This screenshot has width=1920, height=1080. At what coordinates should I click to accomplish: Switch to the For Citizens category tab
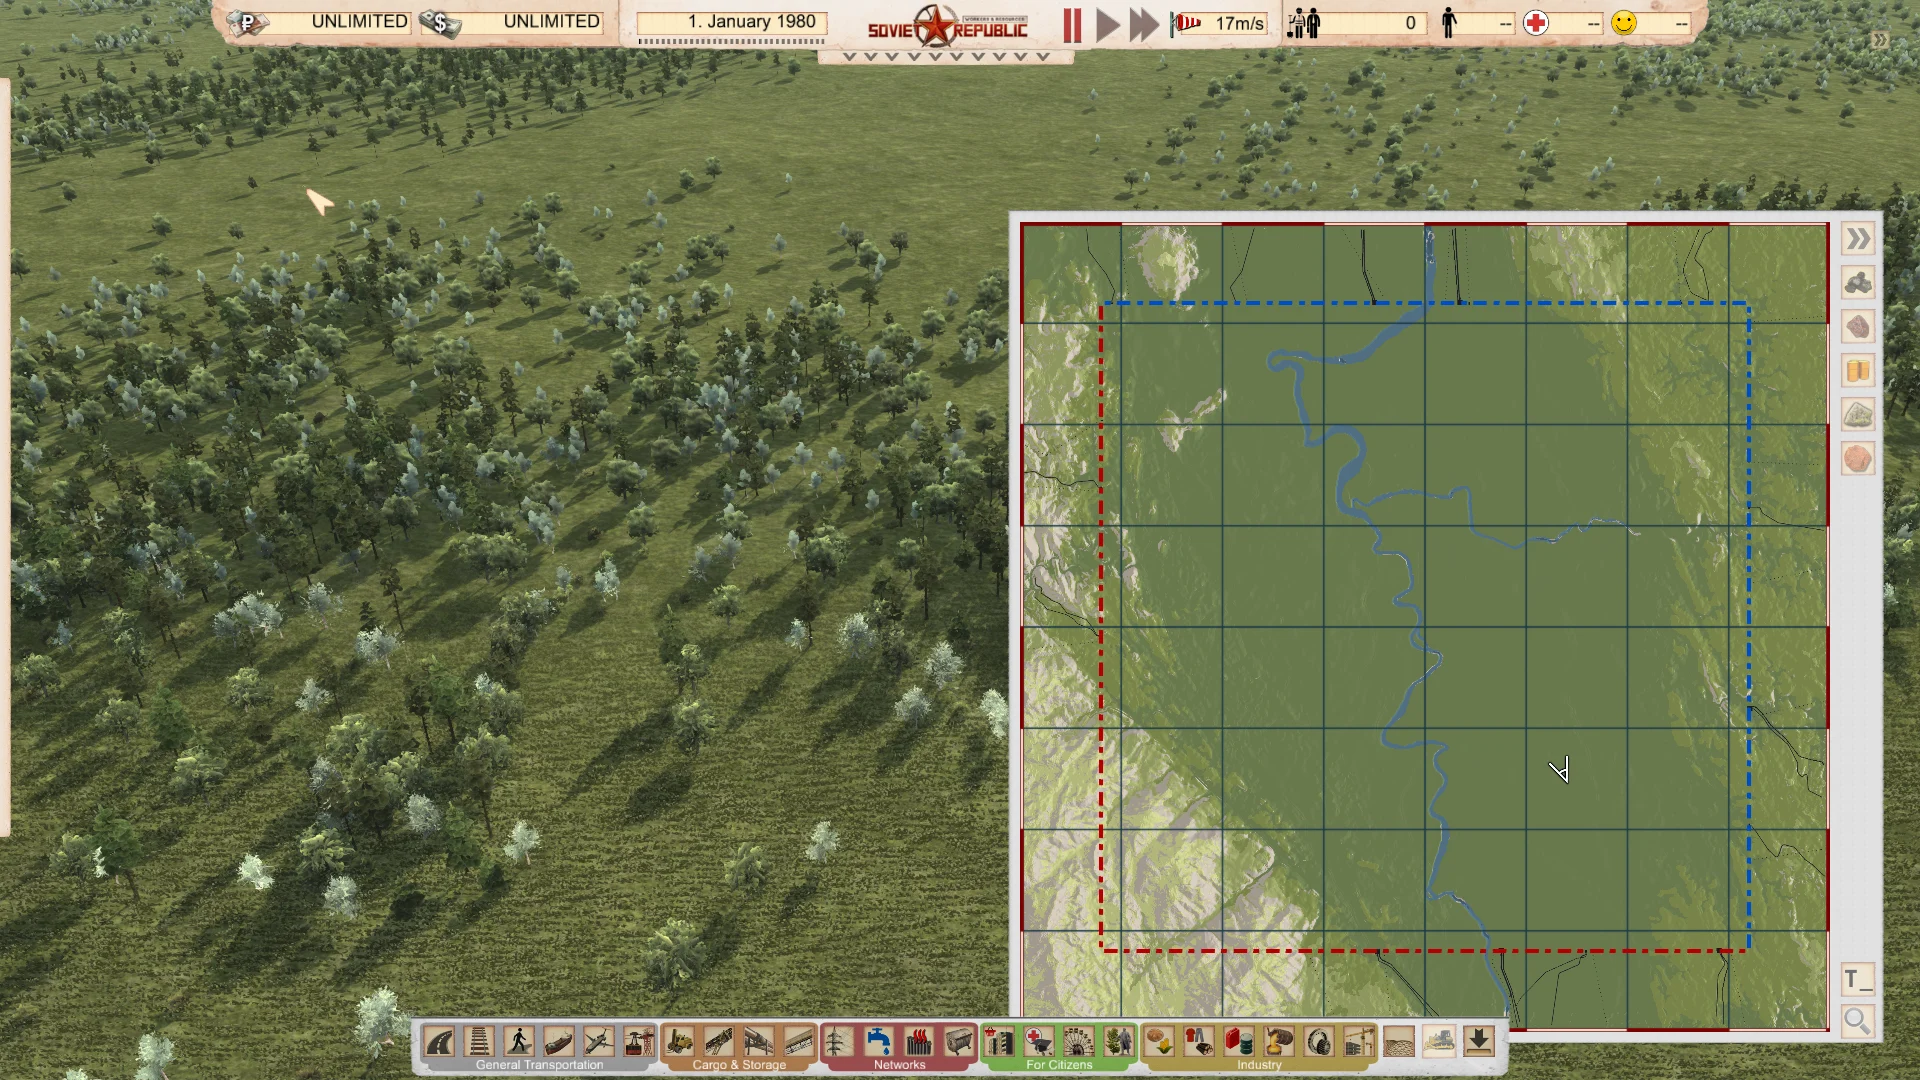pyautogui.click(x=1060, y=1065)
